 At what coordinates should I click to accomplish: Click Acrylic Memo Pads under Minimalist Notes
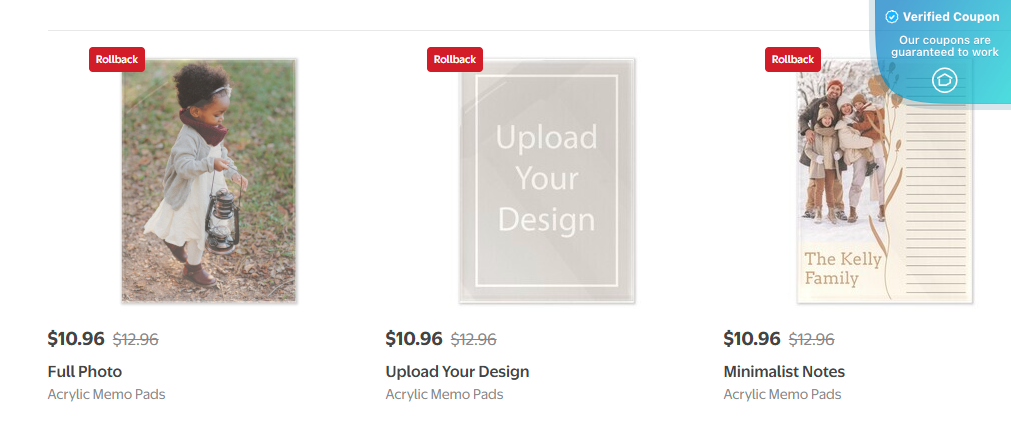pyautogui.click(x=782, y=394)
